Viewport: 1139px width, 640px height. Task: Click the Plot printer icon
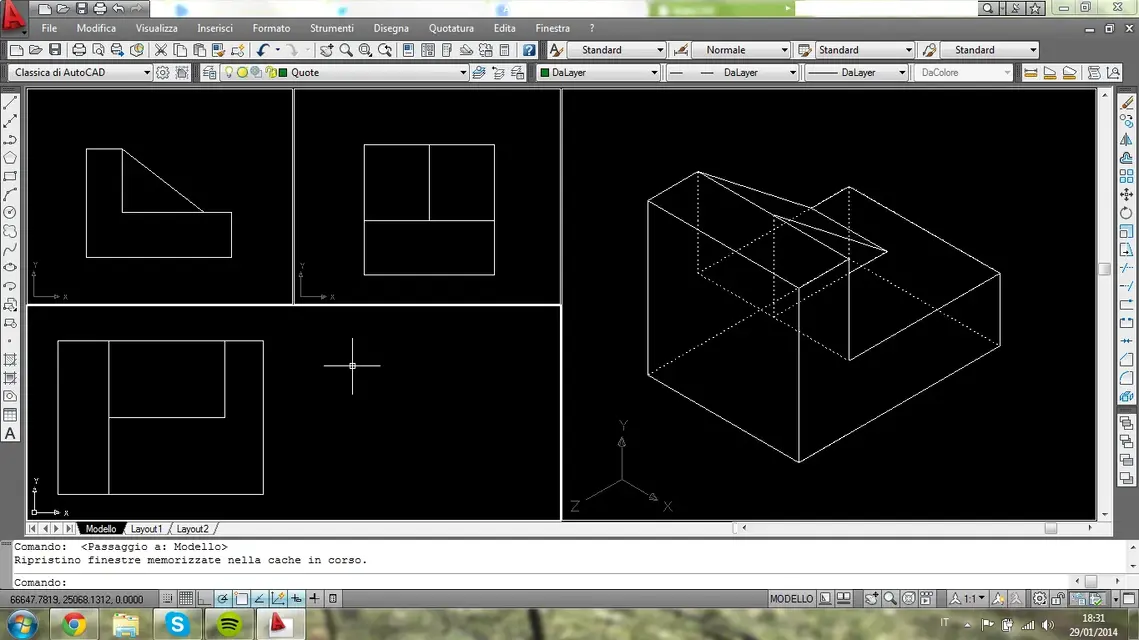79,50
